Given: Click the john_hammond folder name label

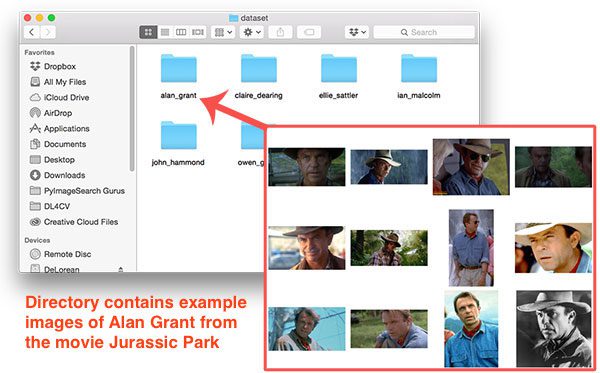Looking at the screenshot, I should click(x=178, y=162).
